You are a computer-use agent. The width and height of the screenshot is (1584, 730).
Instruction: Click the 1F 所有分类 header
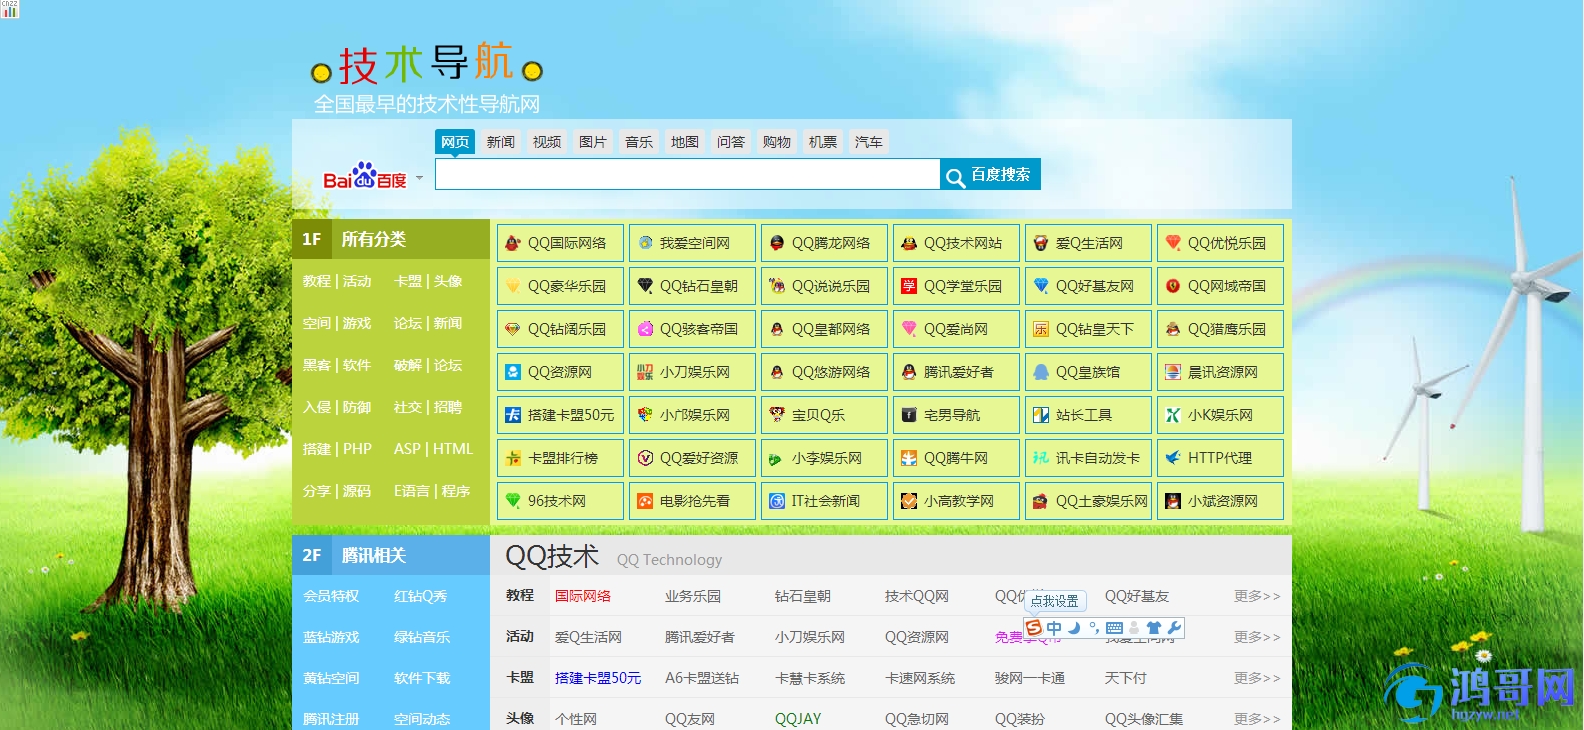pyautogui.click(x=391, y=239)
